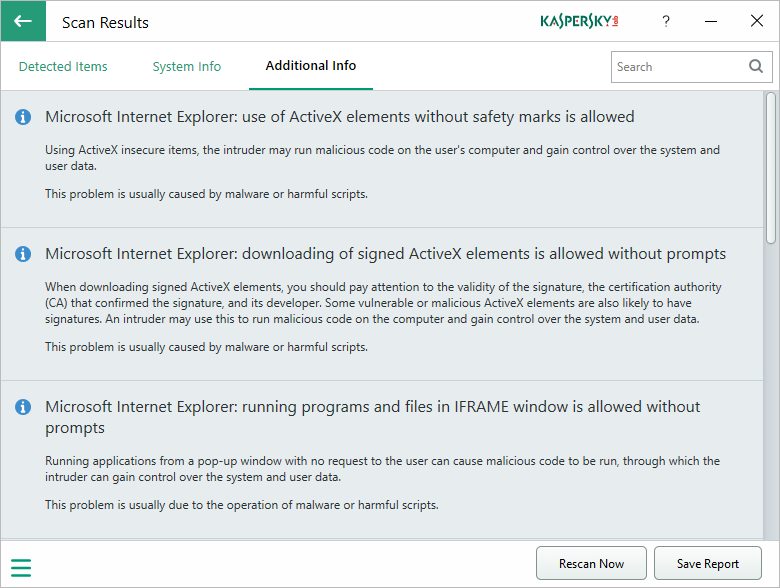Open the help question mark icon
This screenshot has width=780, height=588.
(x=666, y=21)
